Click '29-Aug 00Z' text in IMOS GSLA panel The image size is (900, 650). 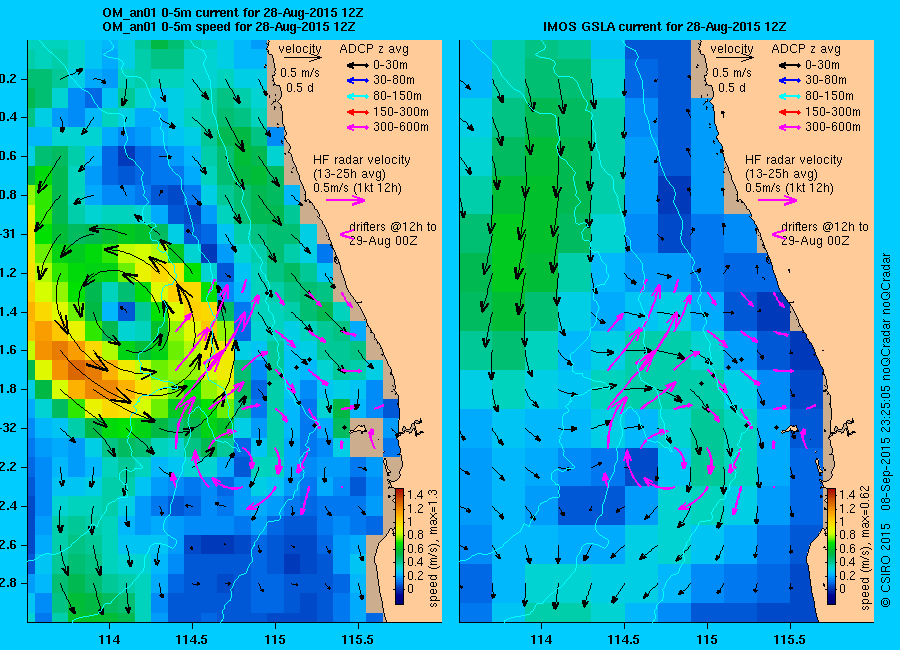tap(815, 241)
